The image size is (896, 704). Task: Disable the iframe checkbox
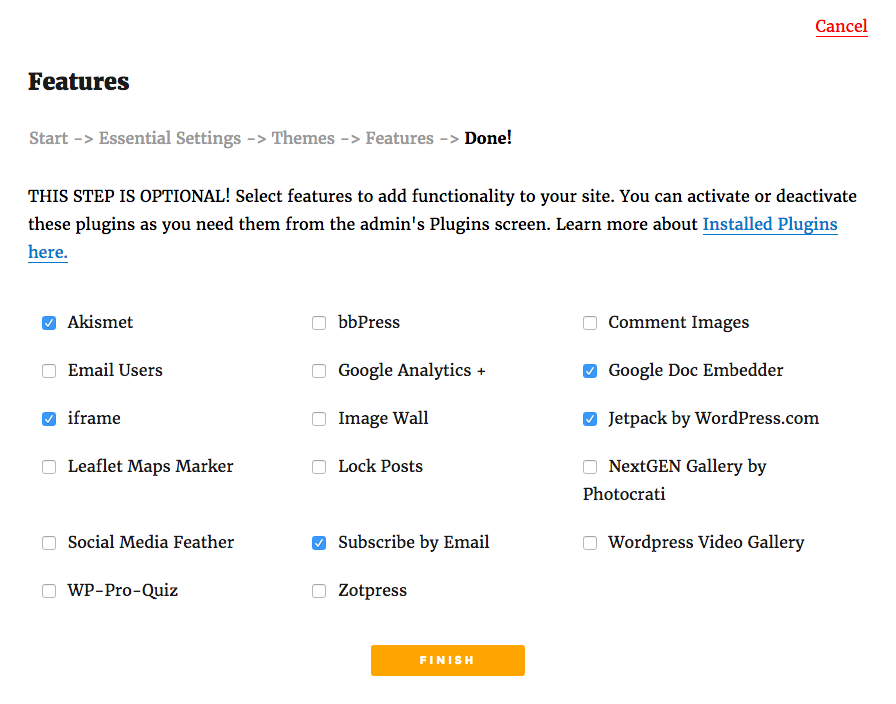coord(49,419)
